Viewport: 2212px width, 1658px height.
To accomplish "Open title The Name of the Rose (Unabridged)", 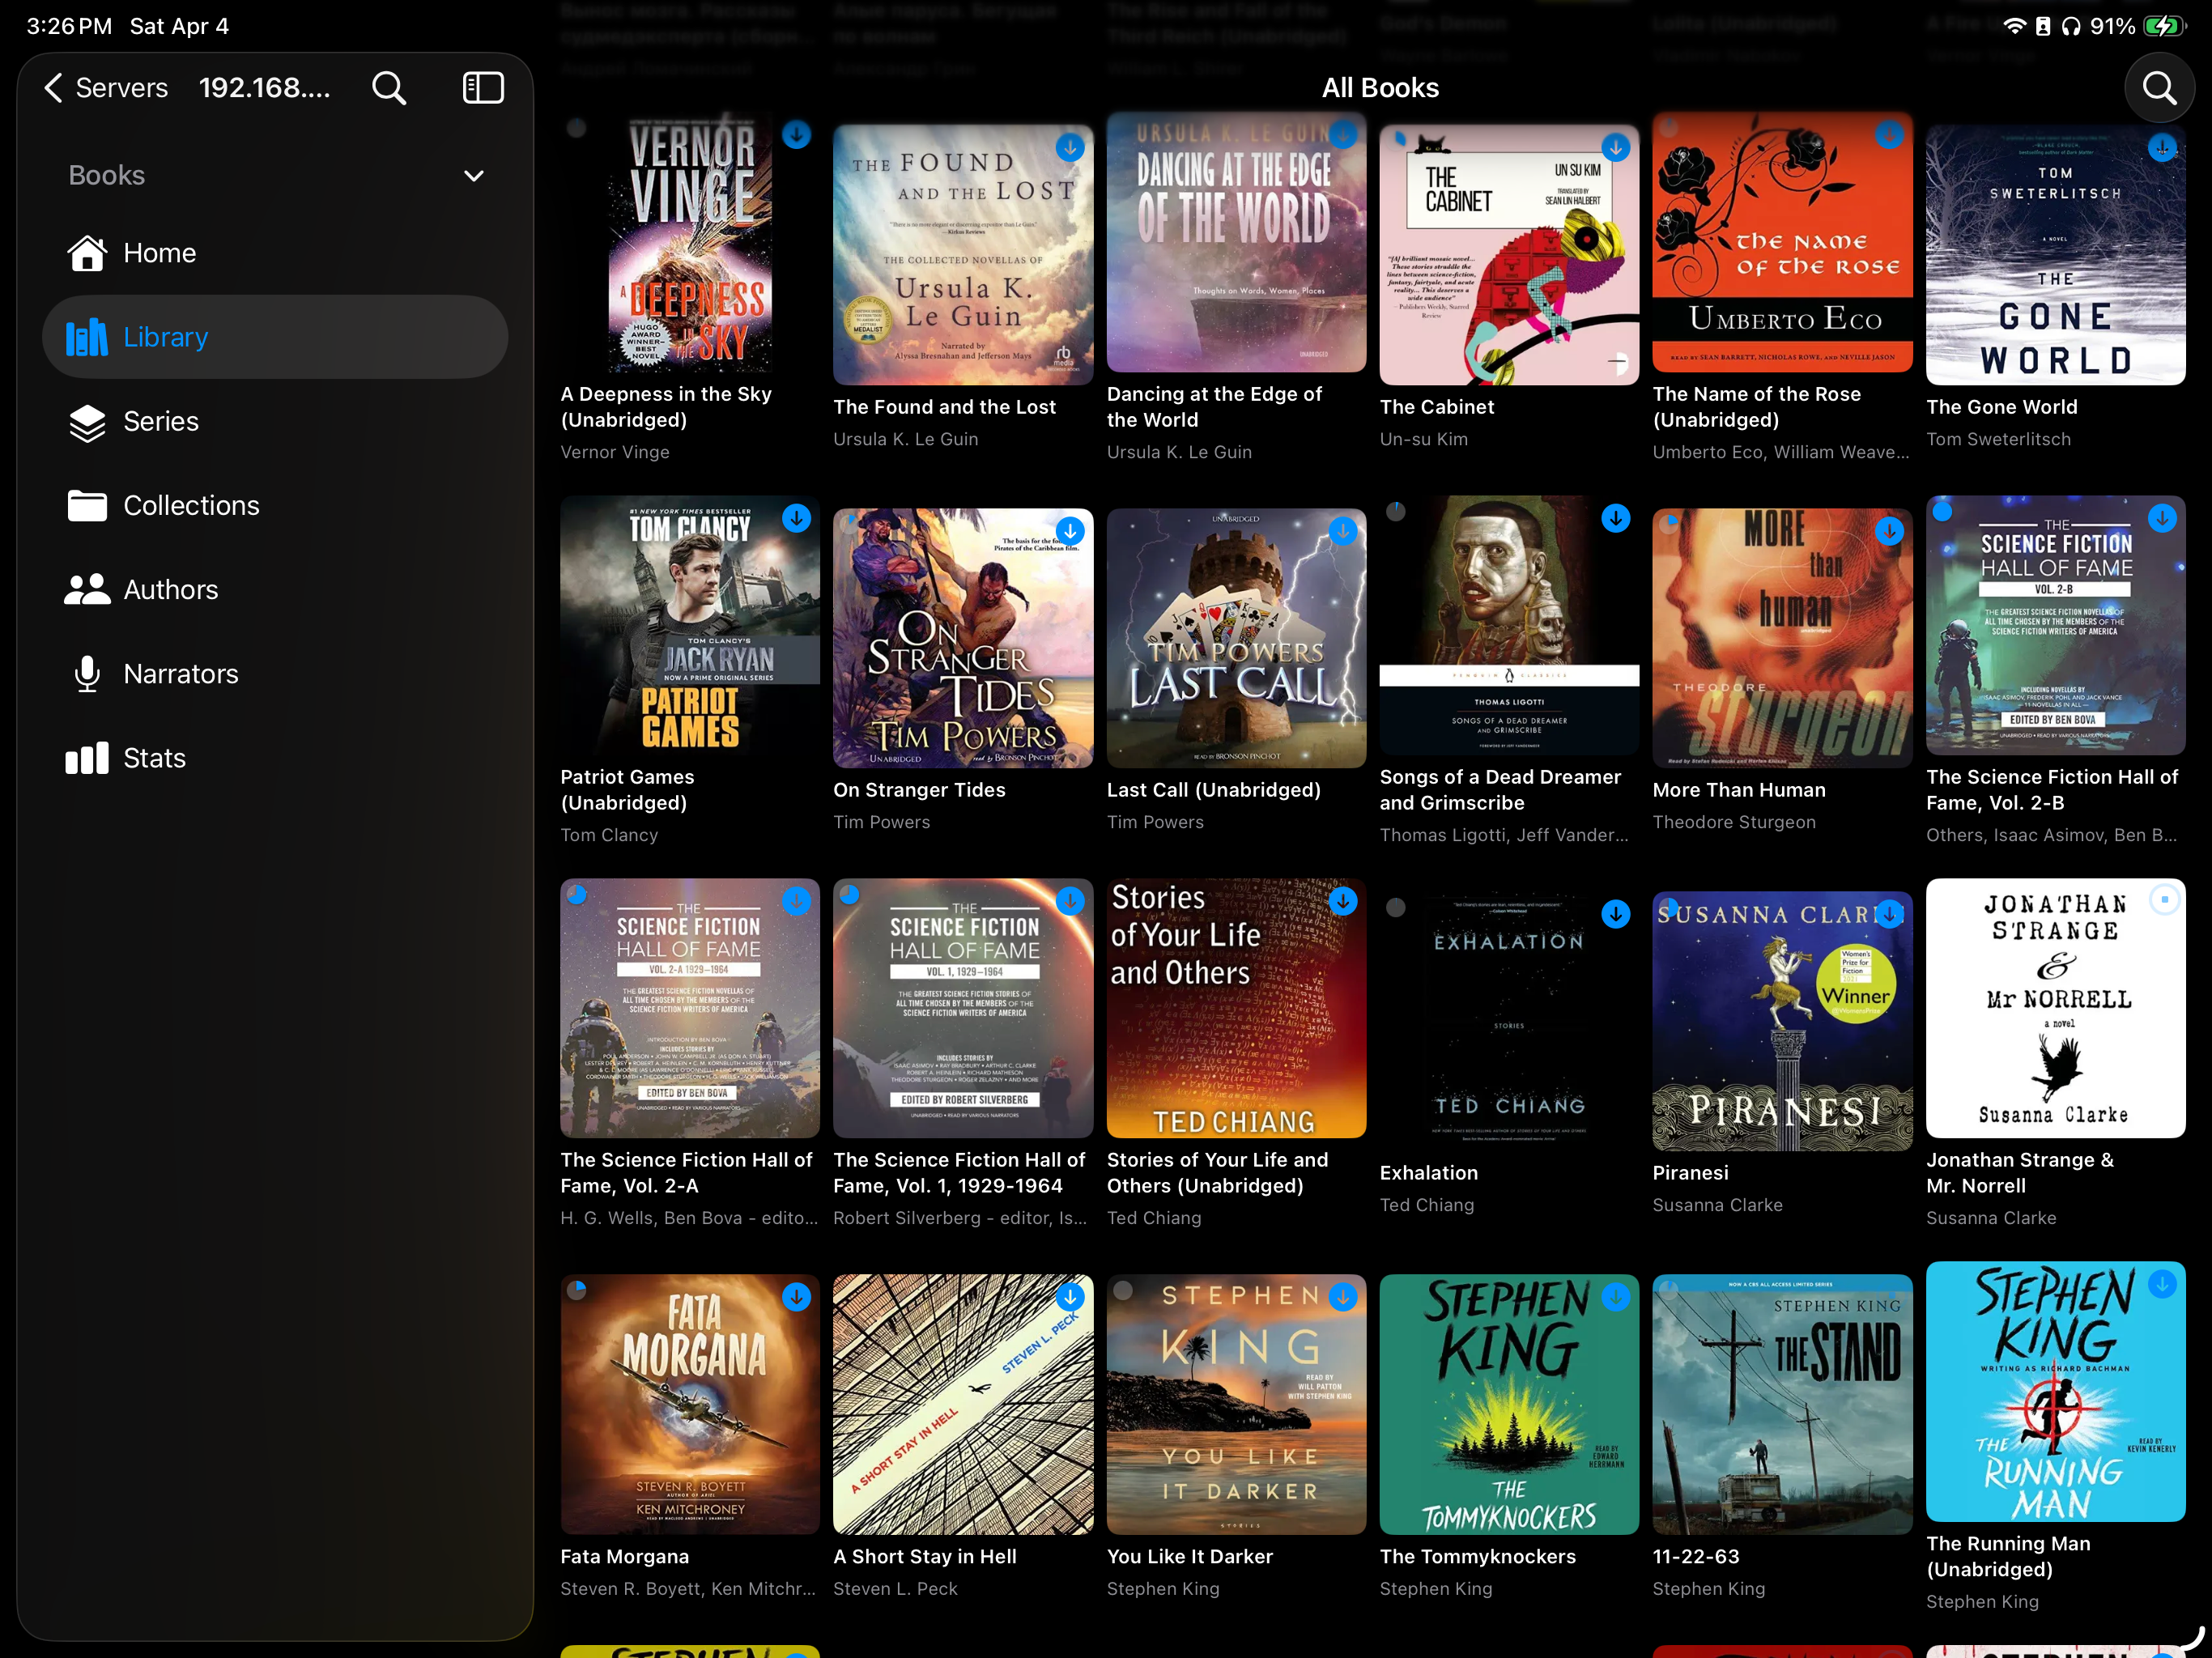I will coord(1756,407).
